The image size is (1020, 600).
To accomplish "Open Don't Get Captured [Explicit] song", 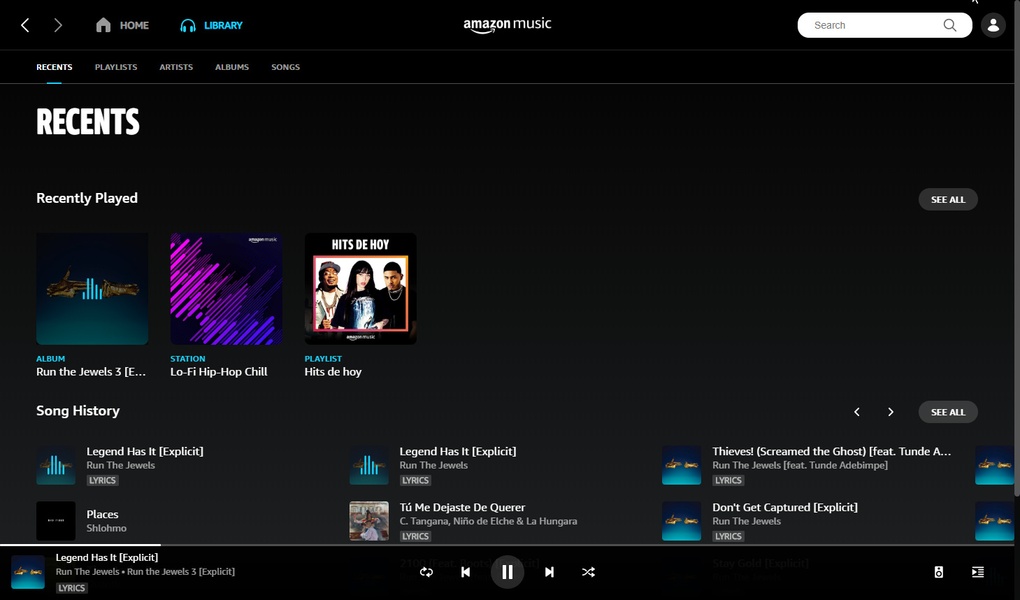I will pos(785,507).
